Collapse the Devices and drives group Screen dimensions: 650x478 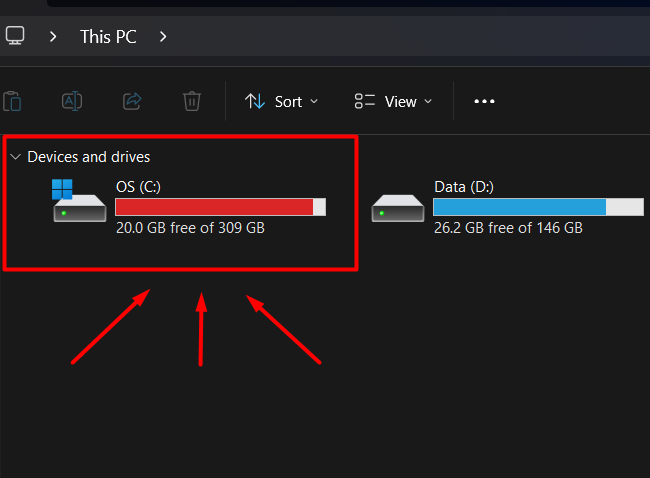coord(15,157)
